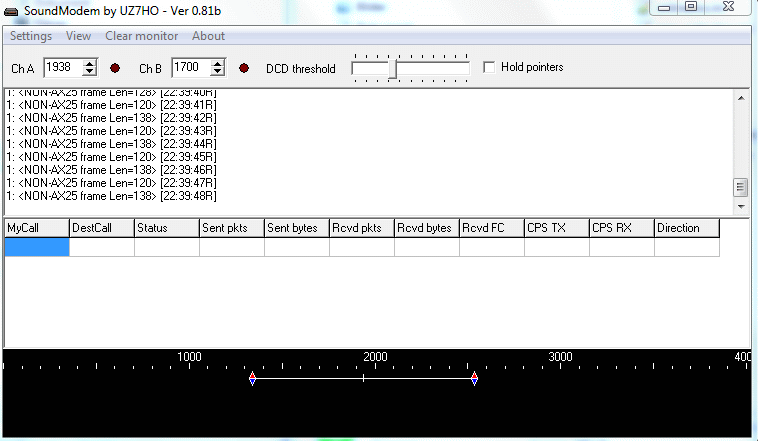
Task: Click the Rcvd pkts column header
Action: pyautogui.click(x=362, y=228)
